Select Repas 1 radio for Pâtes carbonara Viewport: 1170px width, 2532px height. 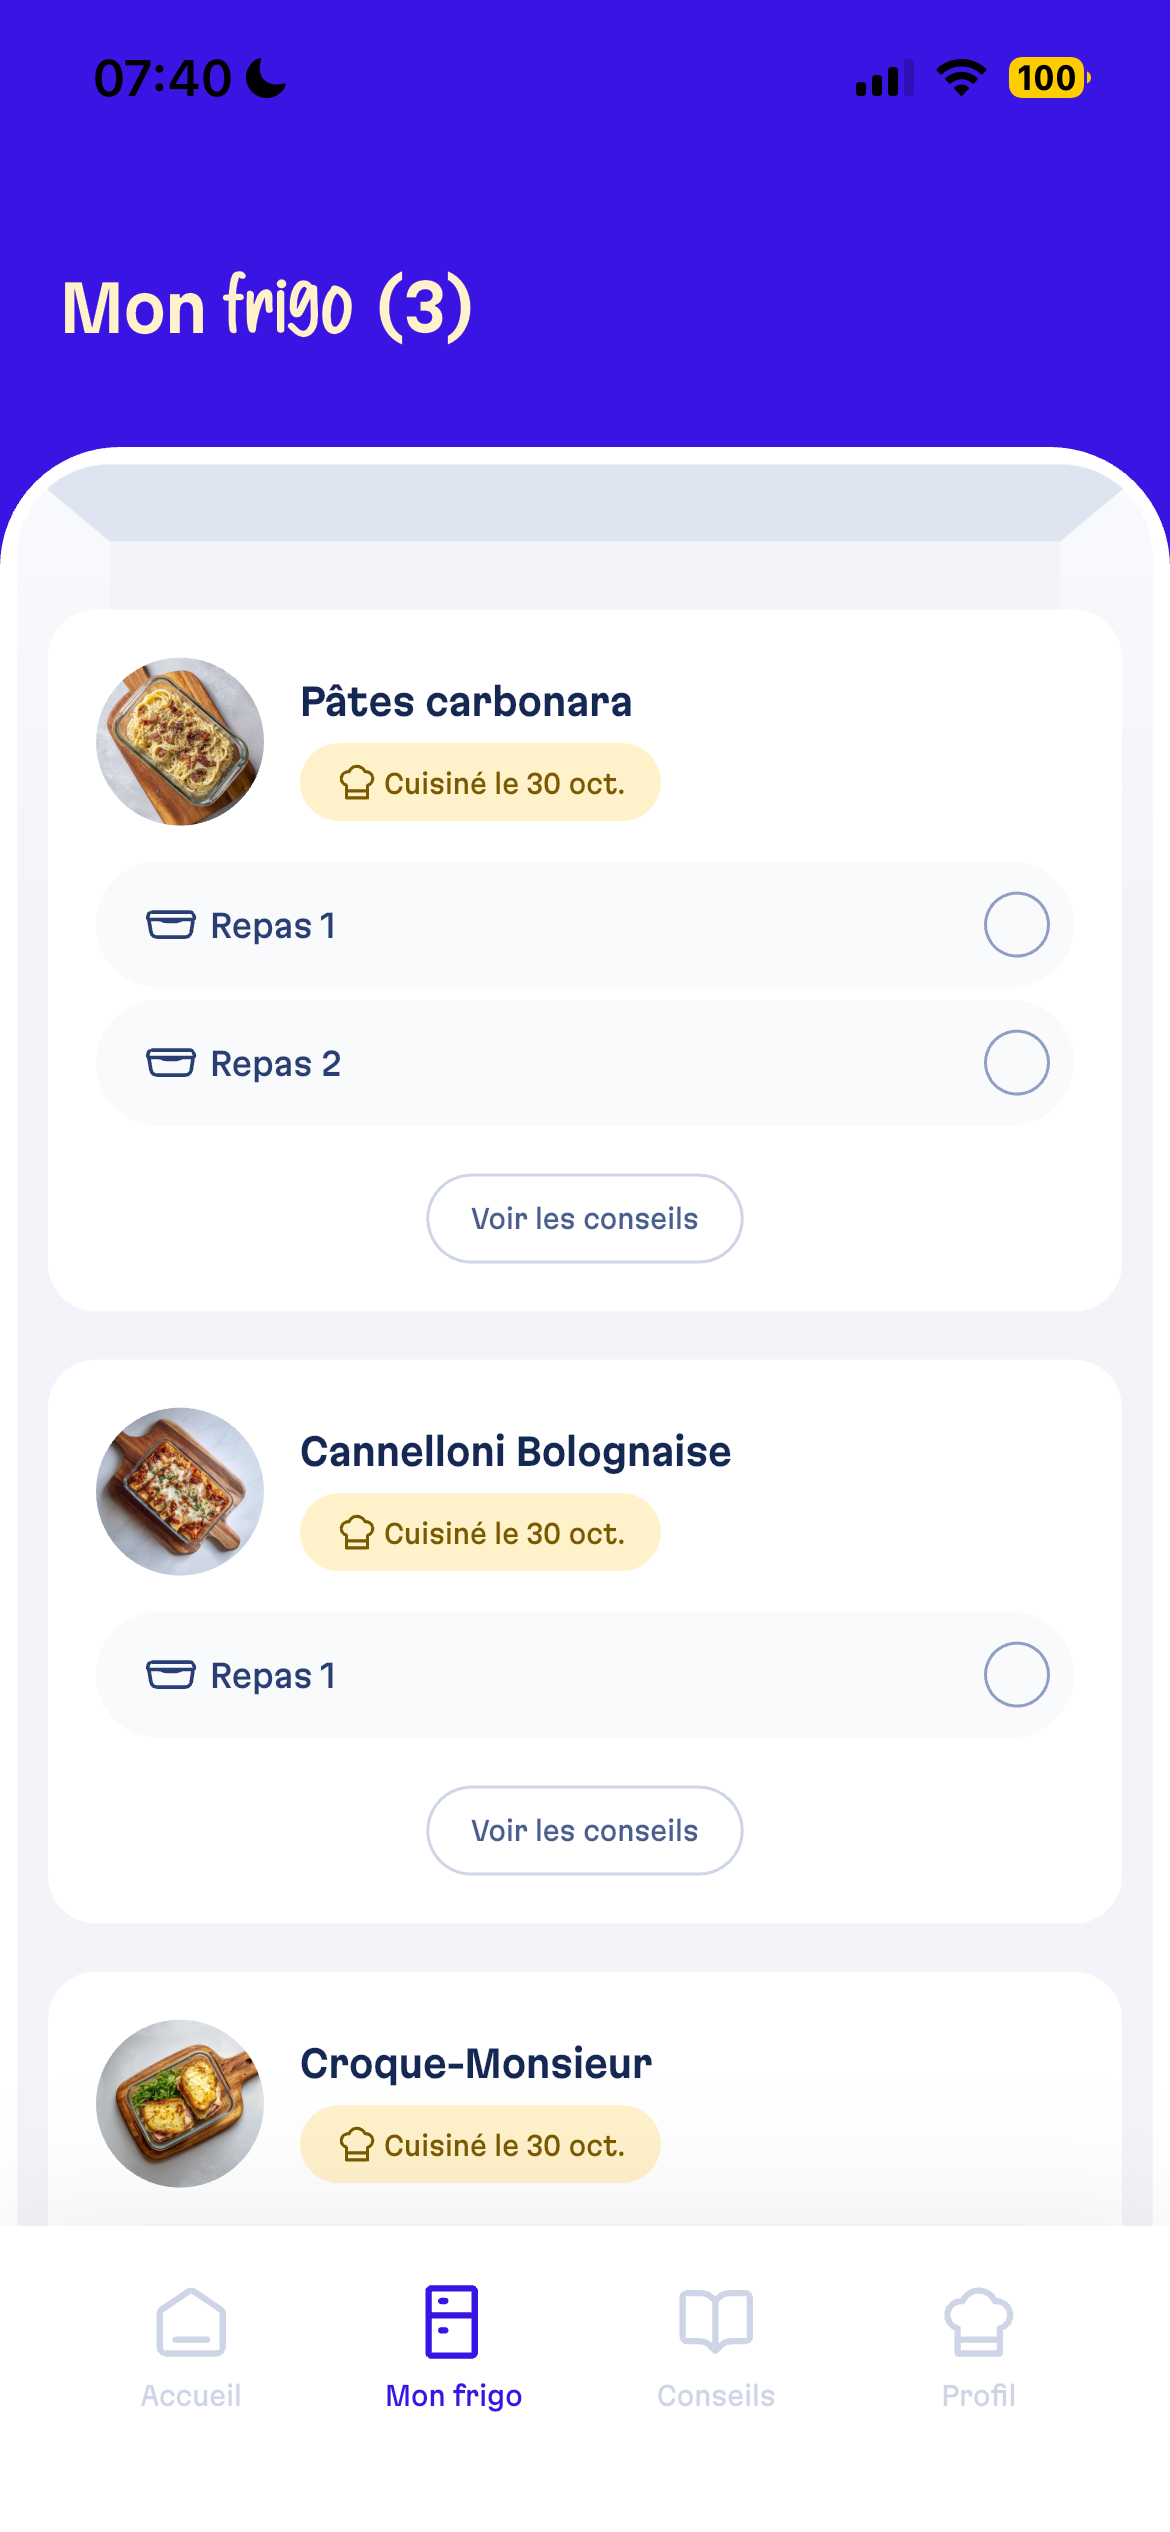click(1016, 925)
